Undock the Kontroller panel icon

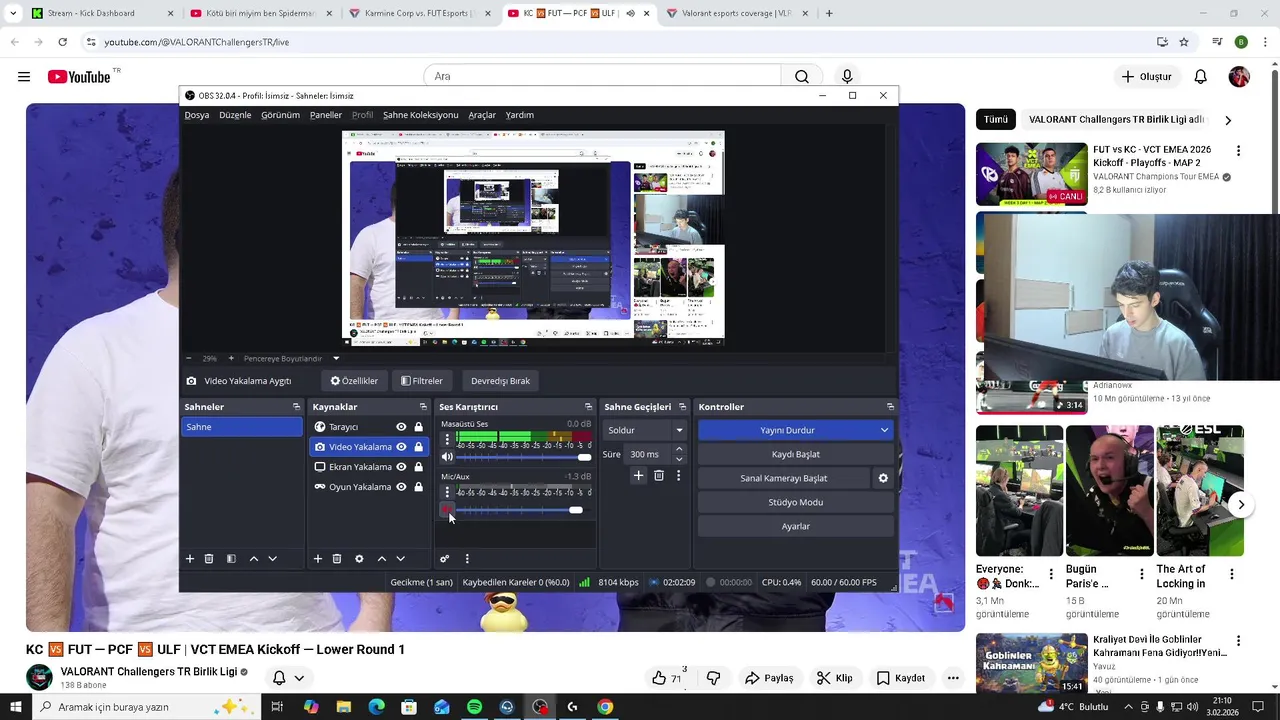[x=890, y=407]
